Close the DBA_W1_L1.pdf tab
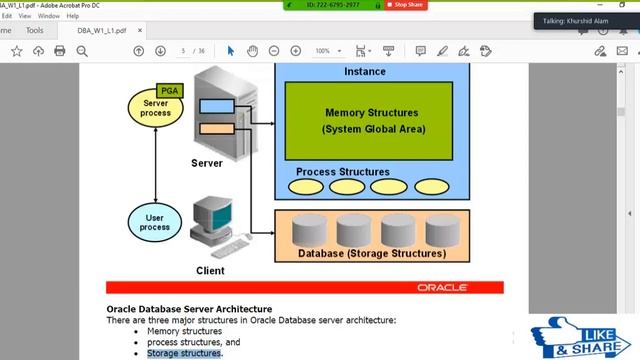 click(x=140, y=30)
